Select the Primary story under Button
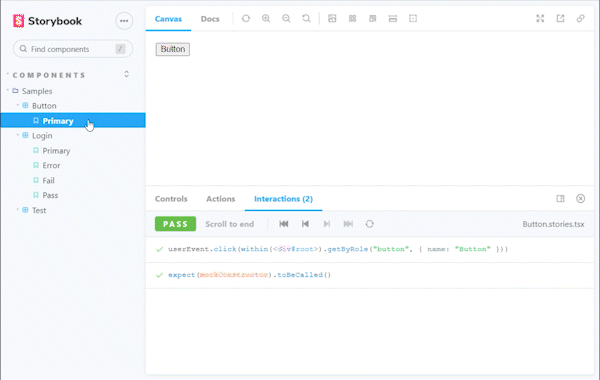 click(73, 121)
